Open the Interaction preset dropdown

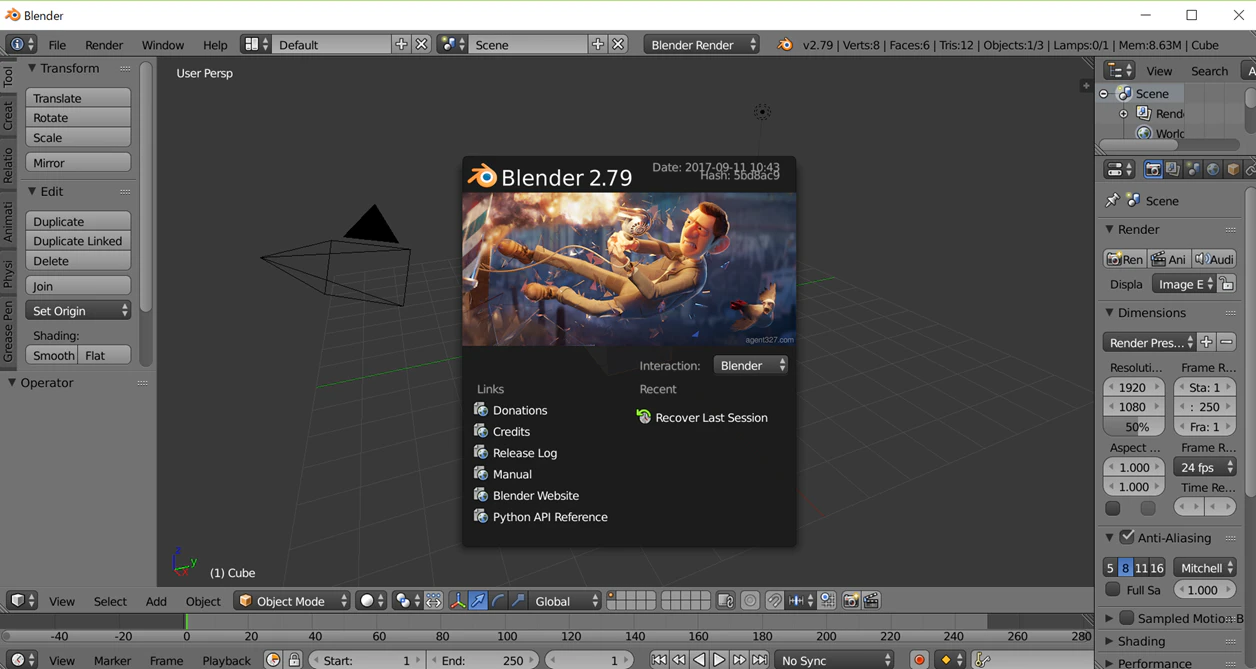pyautogui.click(x=752, y=366)
